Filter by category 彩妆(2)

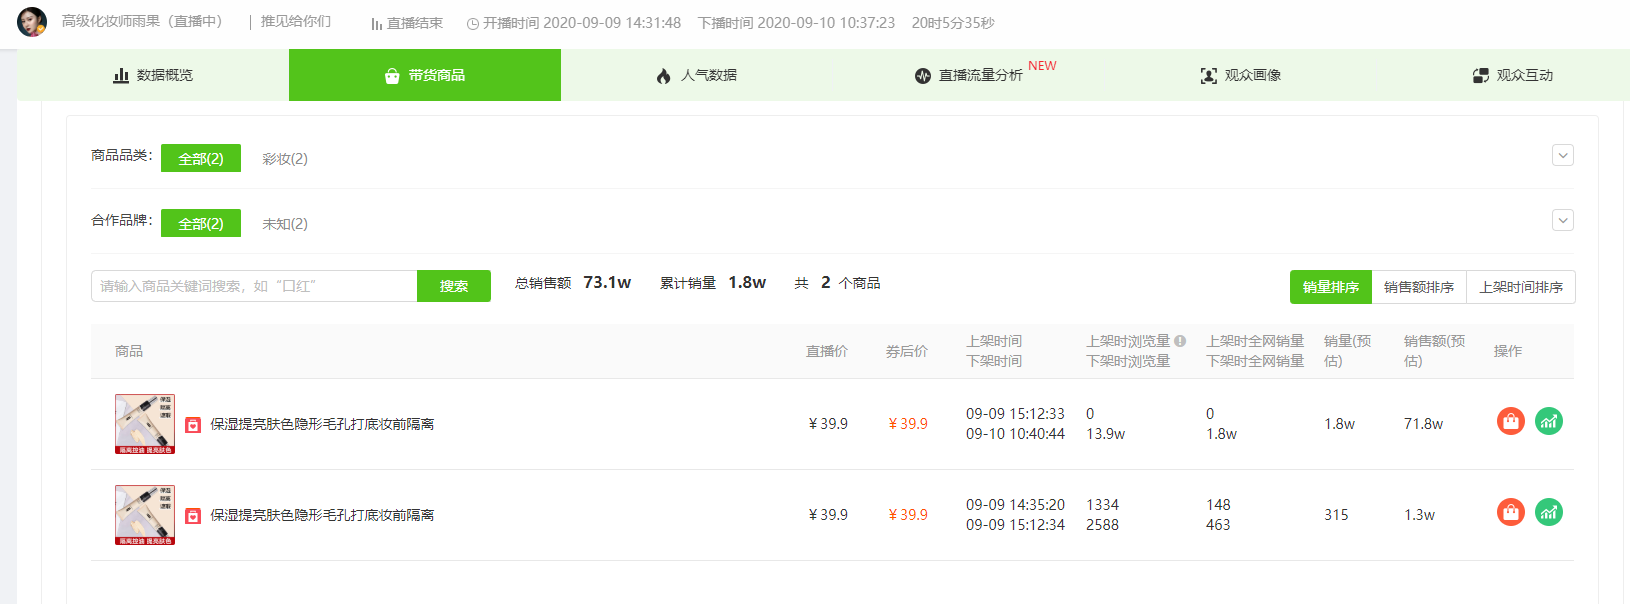point(285,159)
